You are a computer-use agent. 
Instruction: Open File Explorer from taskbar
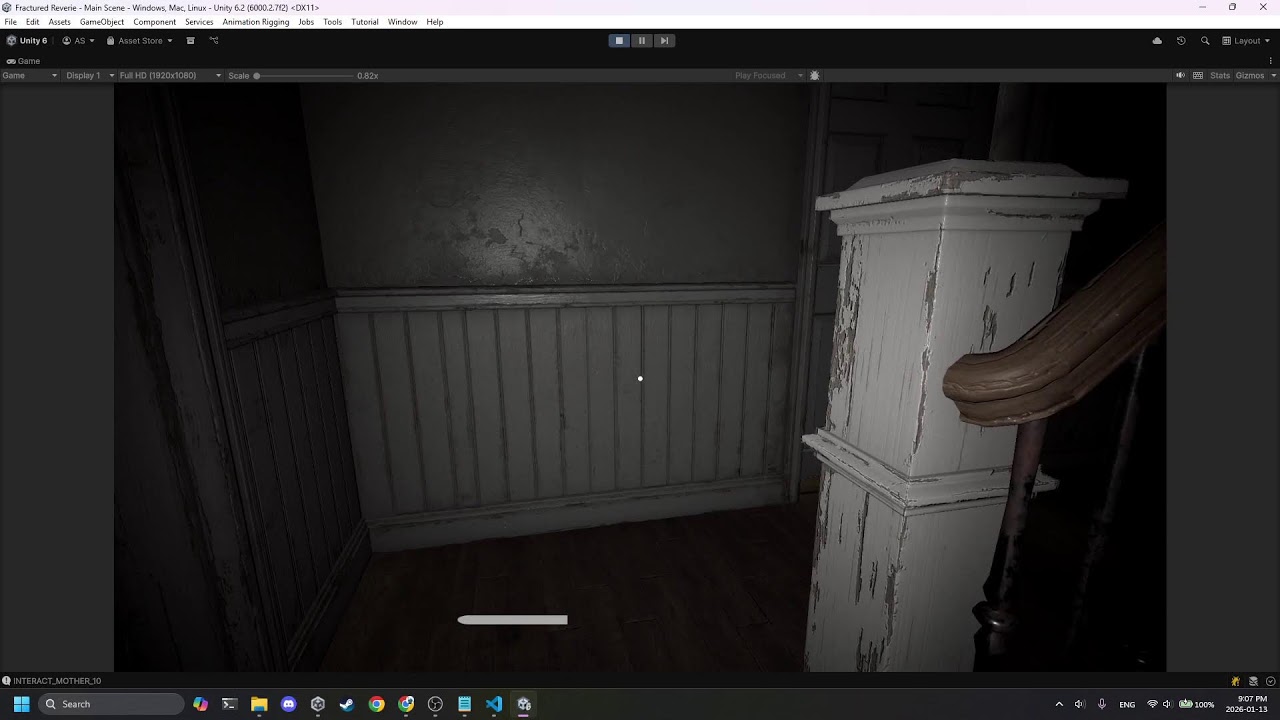point(259,704)
